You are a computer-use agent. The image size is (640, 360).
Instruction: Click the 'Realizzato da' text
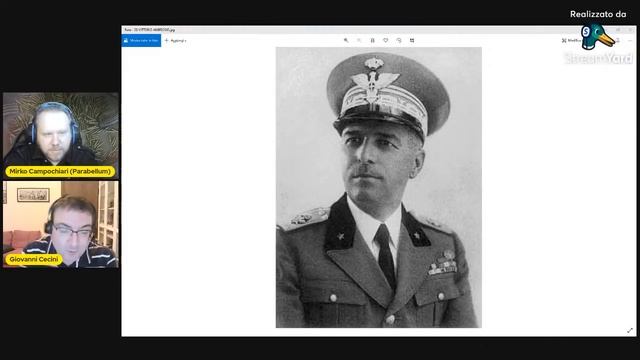pos(598,14)
